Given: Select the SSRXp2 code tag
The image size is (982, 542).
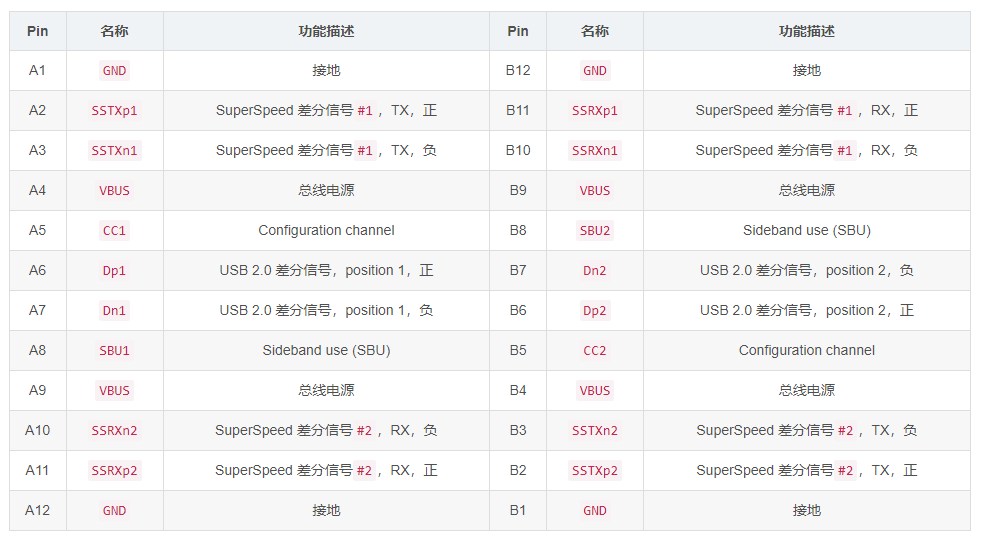Looking at the screenshot, I should click(114, 471).
